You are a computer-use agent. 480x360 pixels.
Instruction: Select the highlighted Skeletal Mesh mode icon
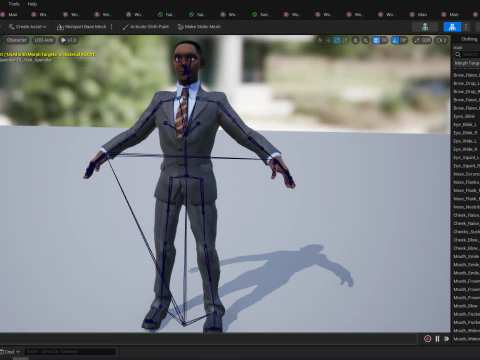point(452,27)
